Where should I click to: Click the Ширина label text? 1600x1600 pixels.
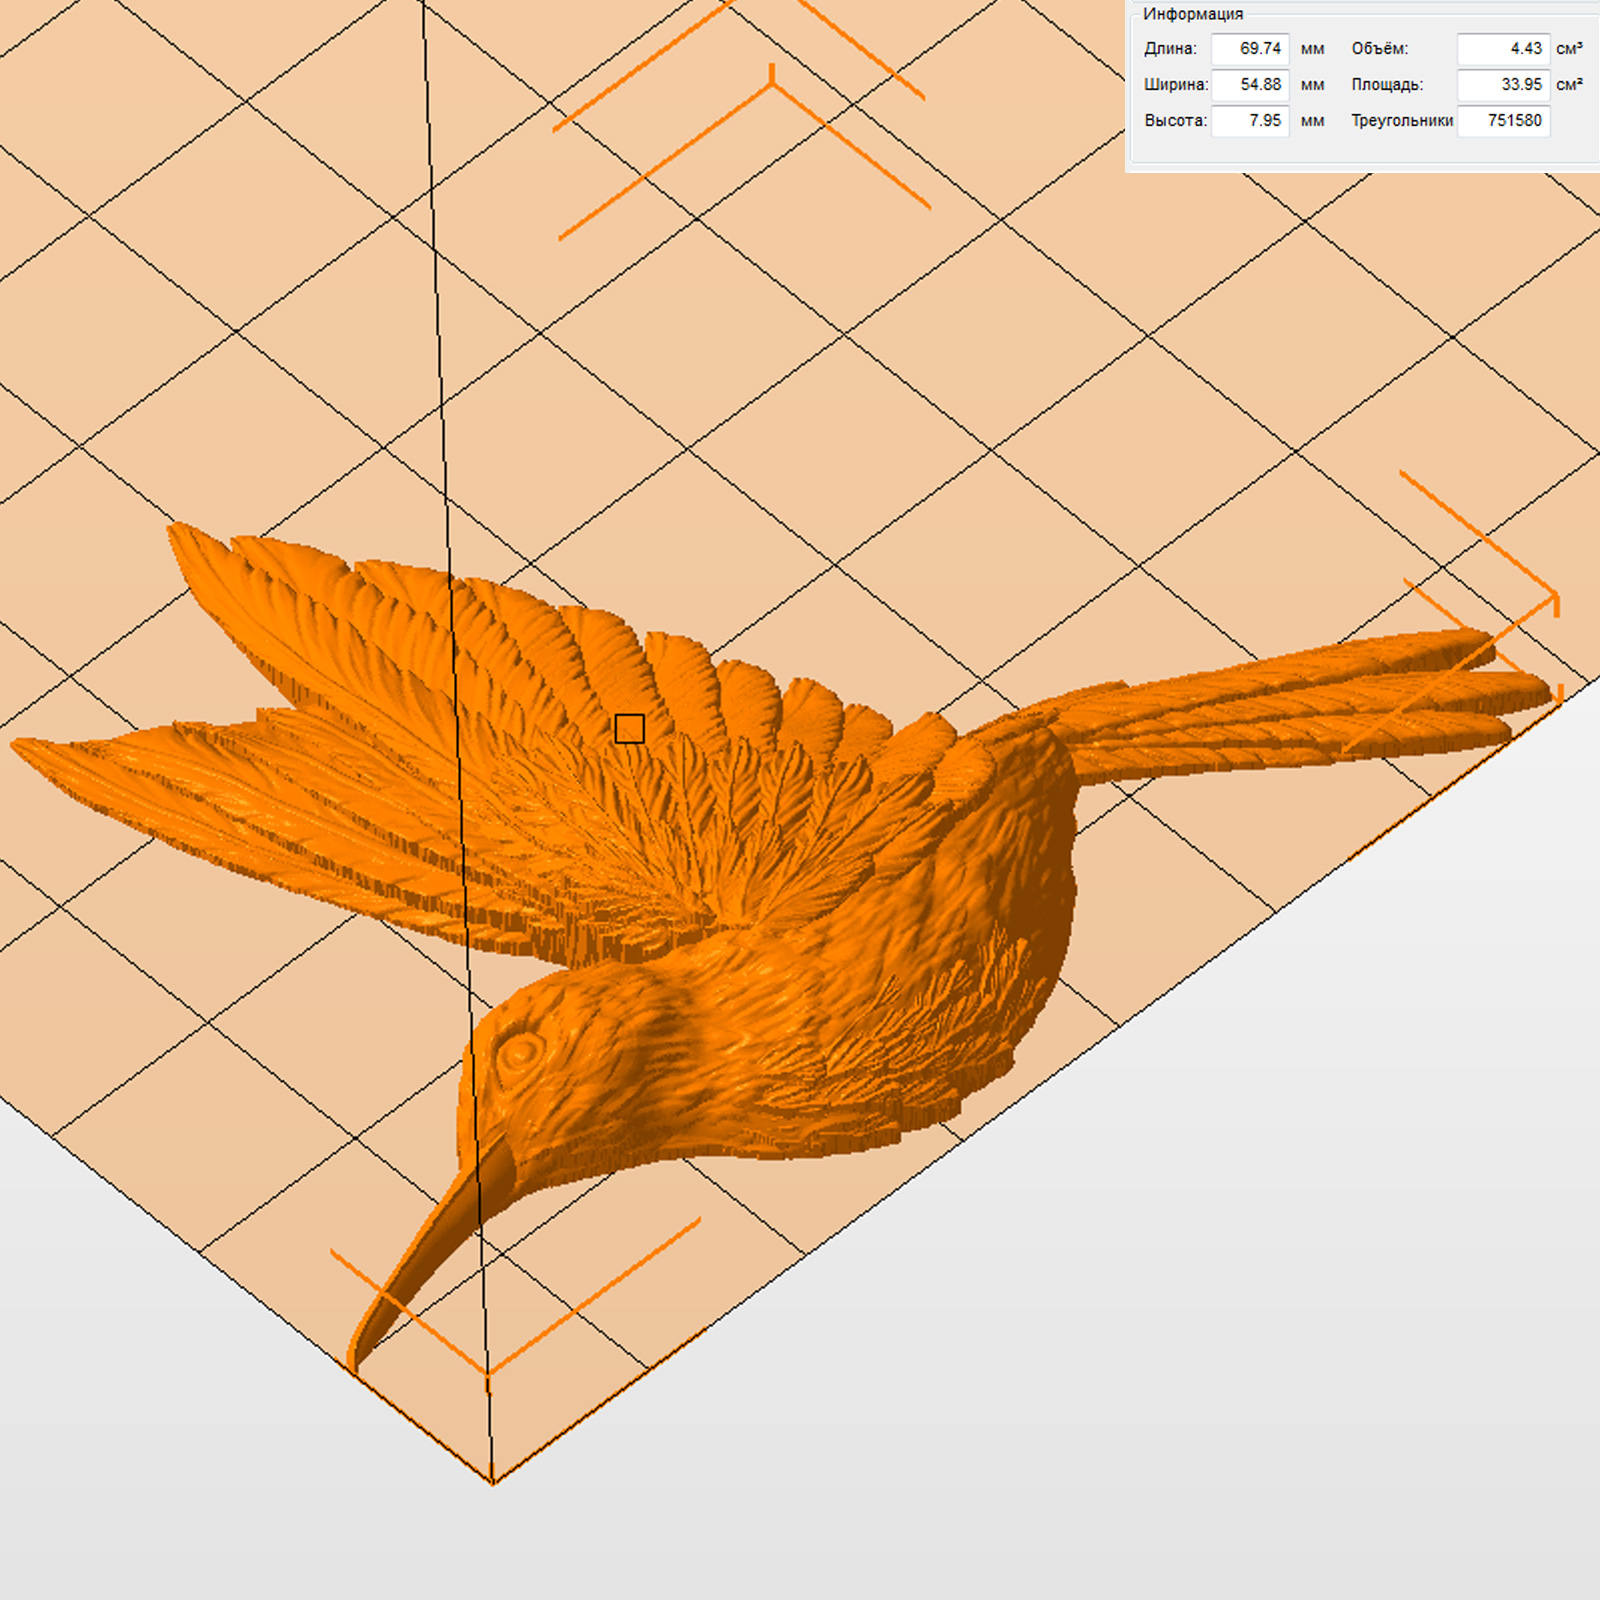pyautogui.click(x=1176, y=85)
